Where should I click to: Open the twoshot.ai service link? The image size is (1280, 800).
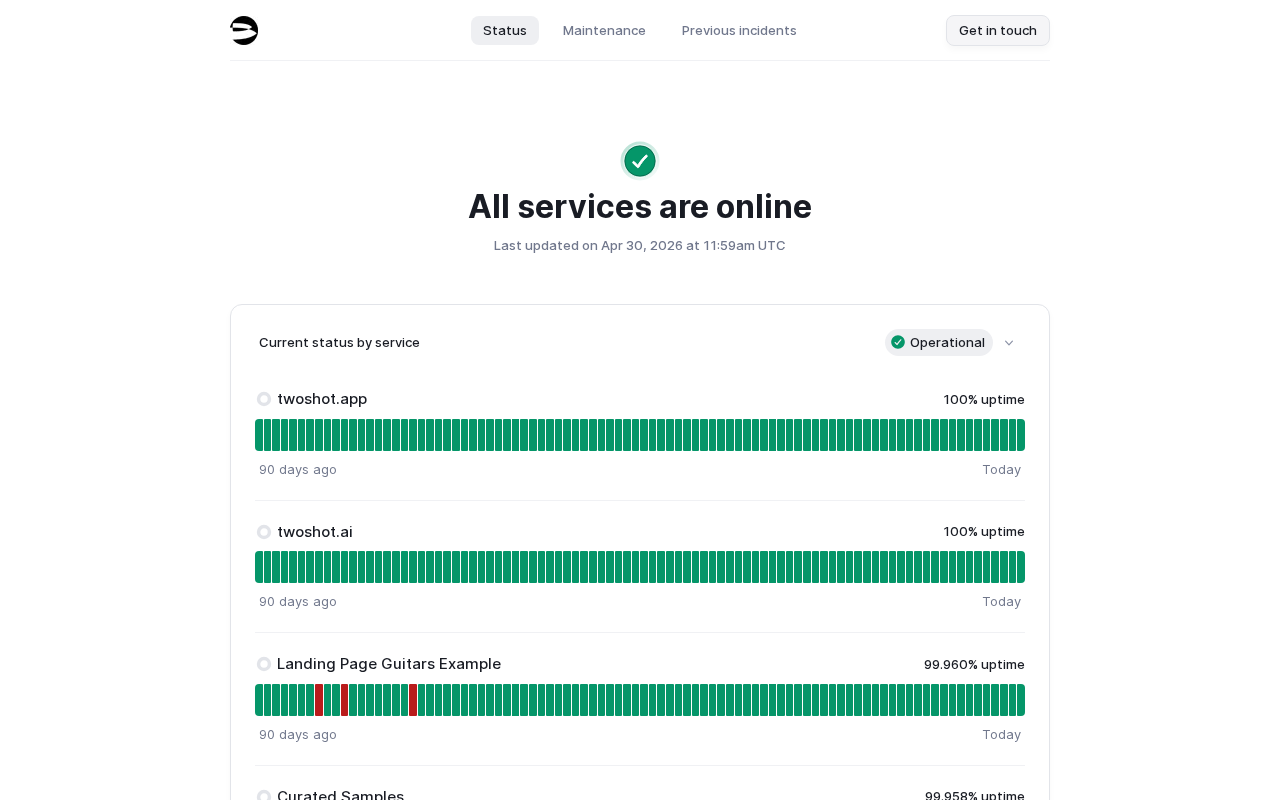(315, 532)
